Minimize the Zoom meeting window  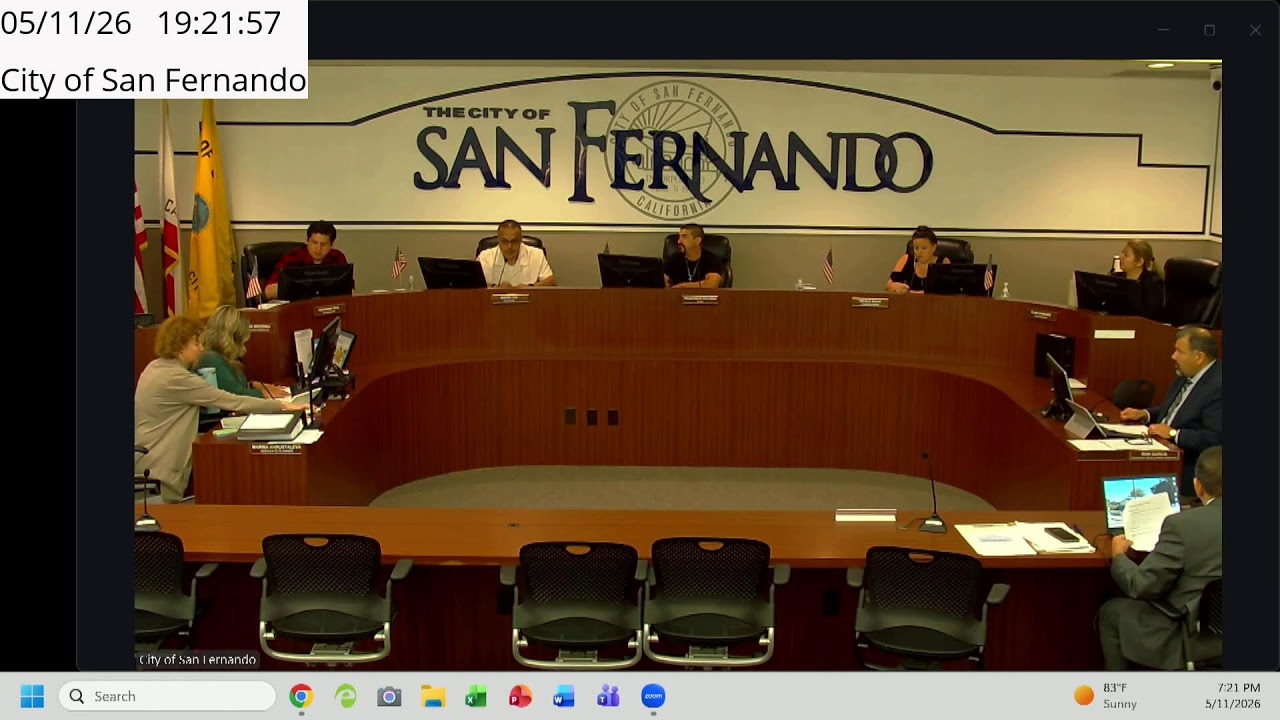point(1163,30)
